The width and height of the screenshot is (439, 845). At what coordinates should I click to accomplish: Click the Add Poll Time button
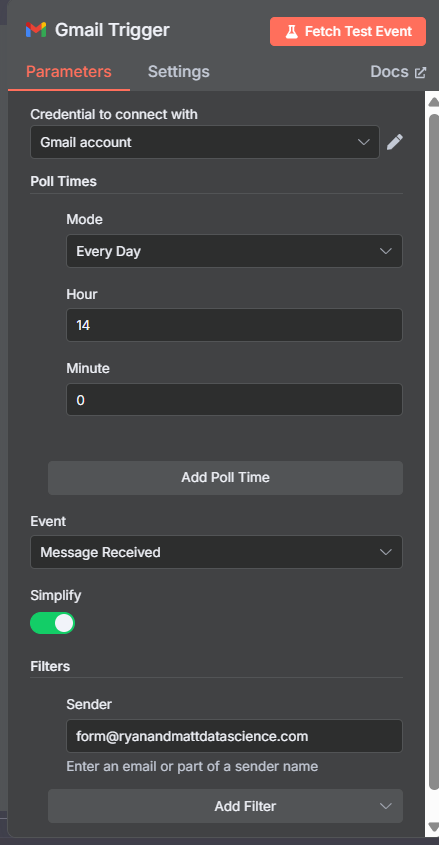tap(225, 477)
